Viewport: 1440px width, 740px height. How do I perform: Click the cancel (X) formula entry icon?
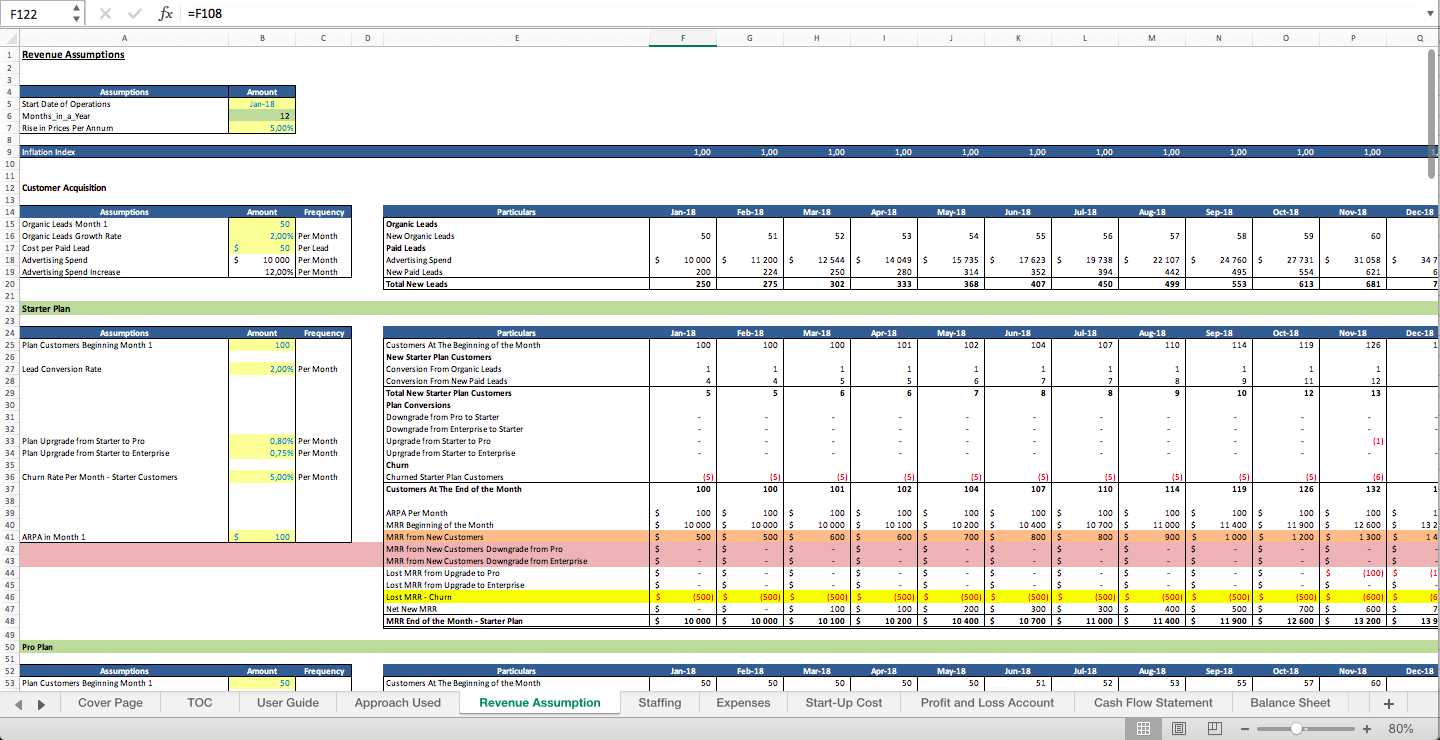click(106, 14)
